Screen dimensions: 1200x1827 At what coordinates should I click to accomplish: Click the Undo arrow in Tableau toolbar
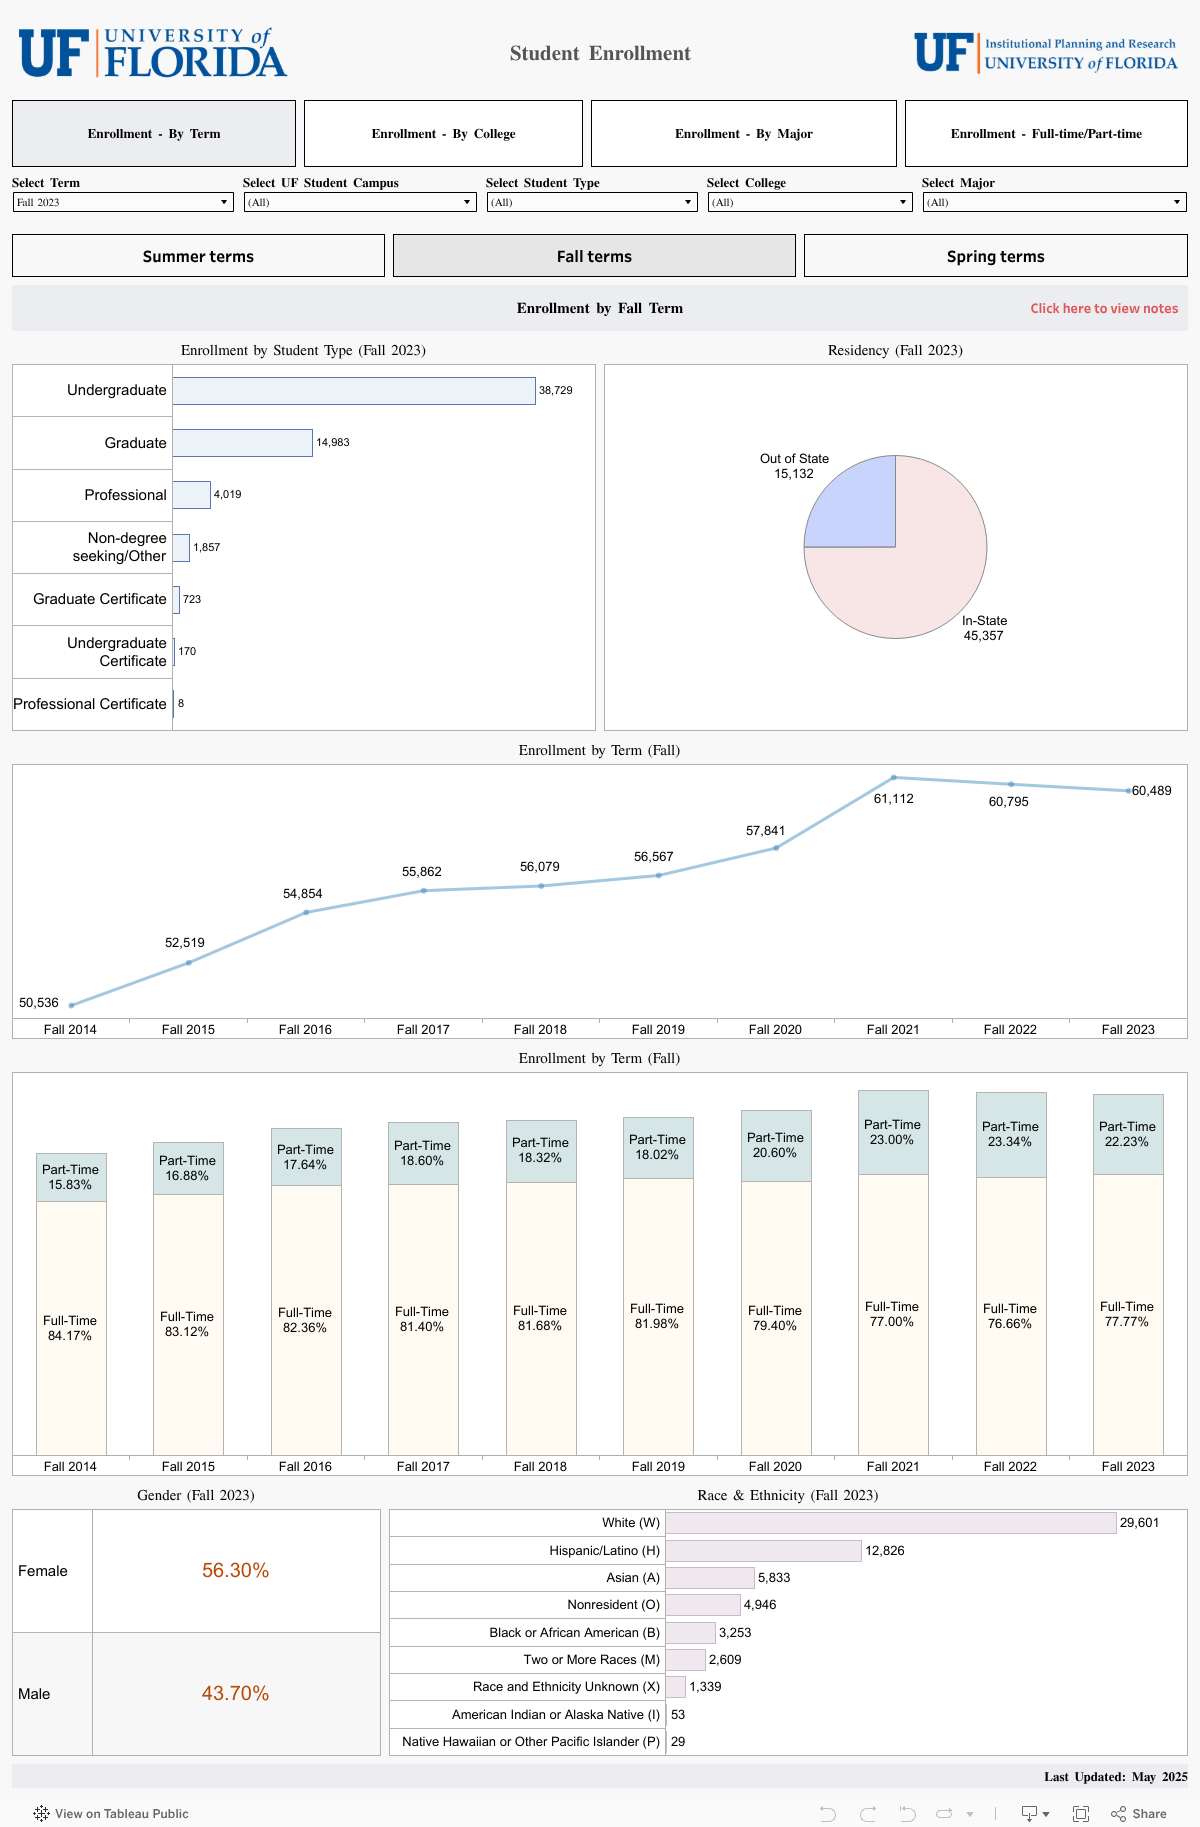pyautogui.click(x=827, y=1813)
